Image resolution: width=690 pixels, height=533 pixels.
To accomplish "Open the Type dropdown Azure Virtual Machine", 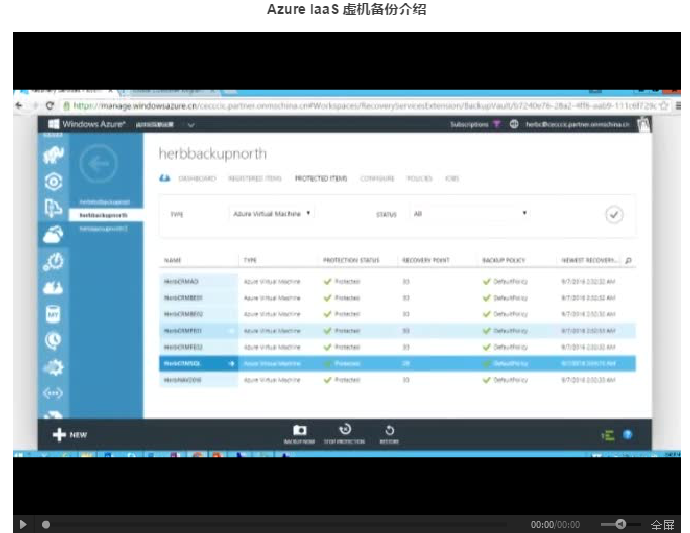I will pyautogui.click(x=272, y=213).
